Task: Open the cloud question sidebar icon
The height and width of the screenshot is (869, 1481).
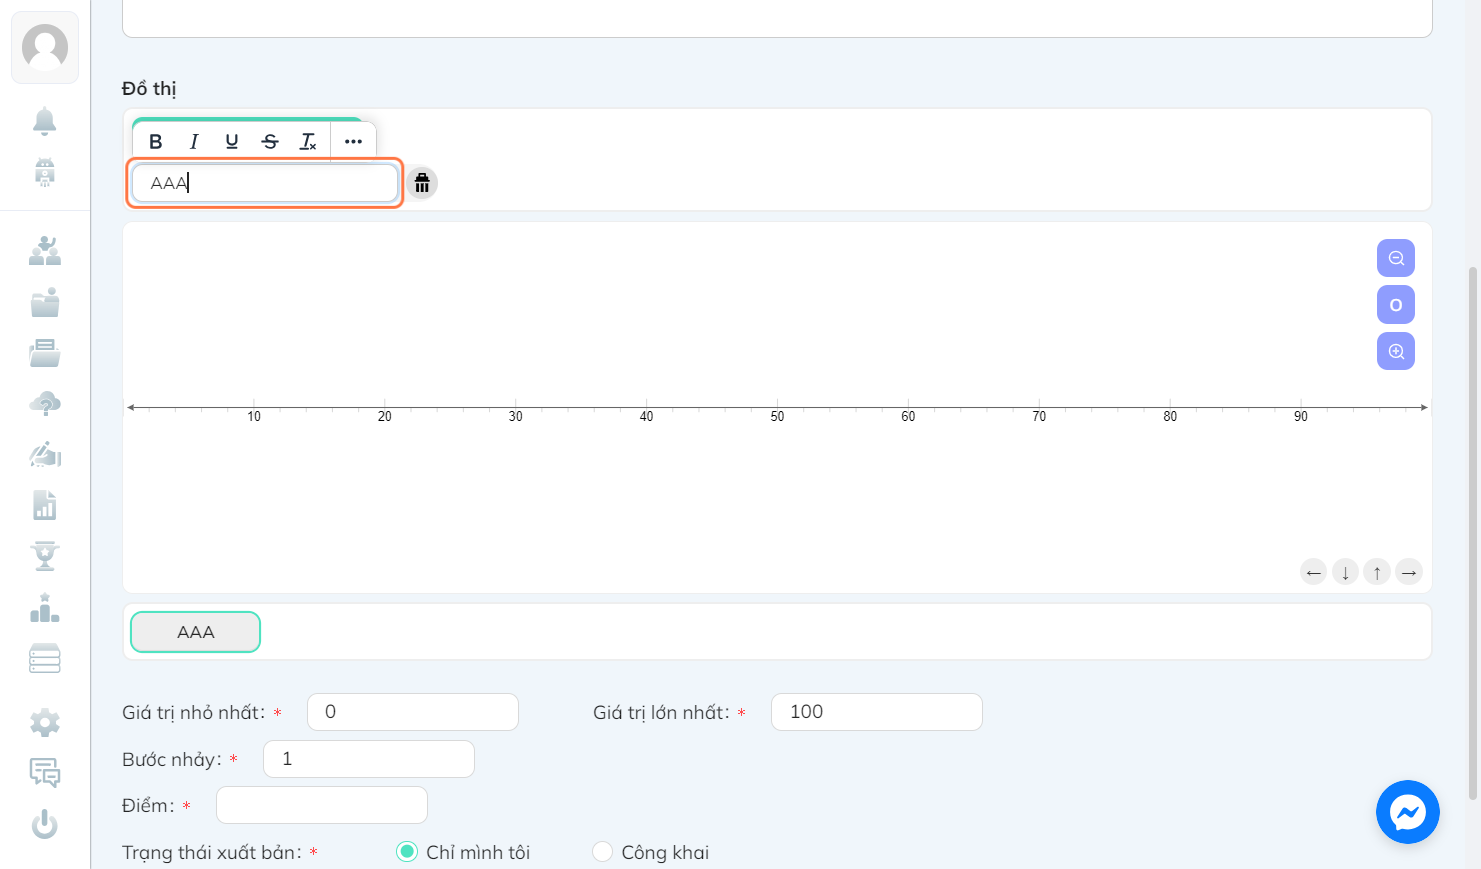Action: [x=45, y=403]
